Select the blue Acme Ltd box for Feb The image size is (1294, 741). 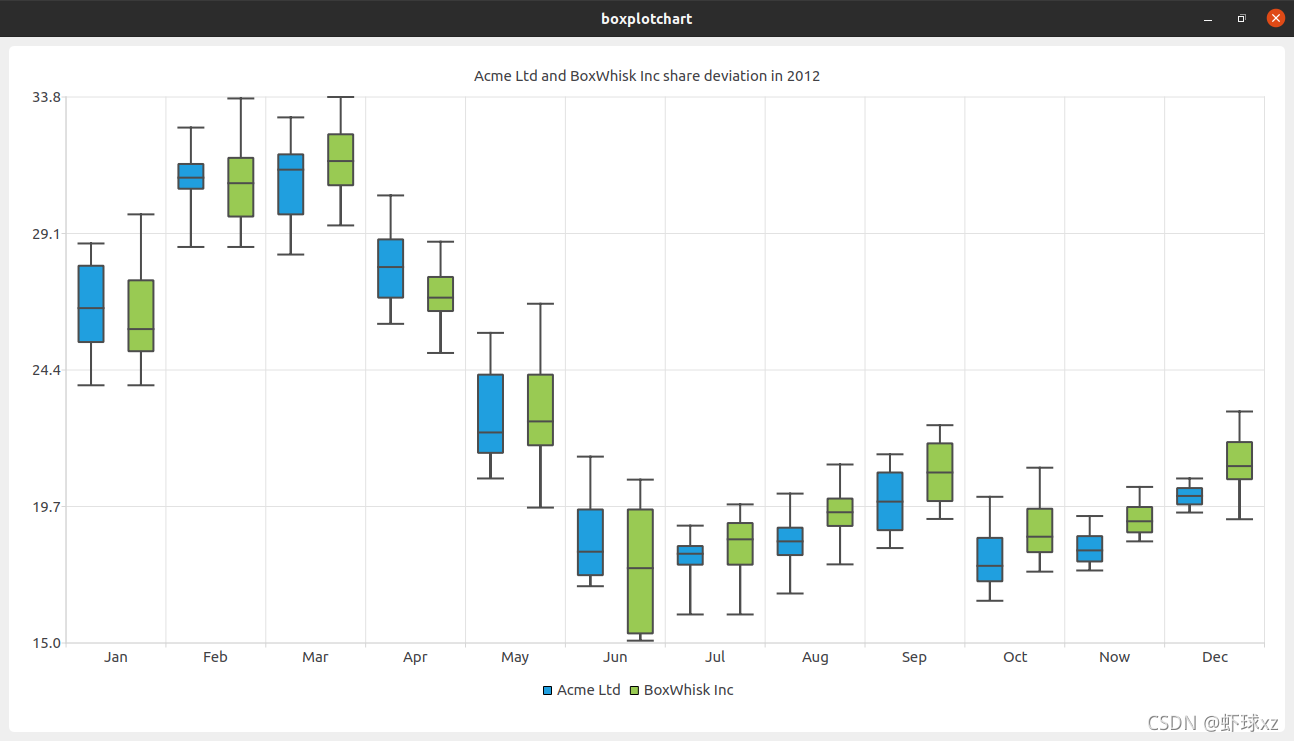tap(191, 176)
